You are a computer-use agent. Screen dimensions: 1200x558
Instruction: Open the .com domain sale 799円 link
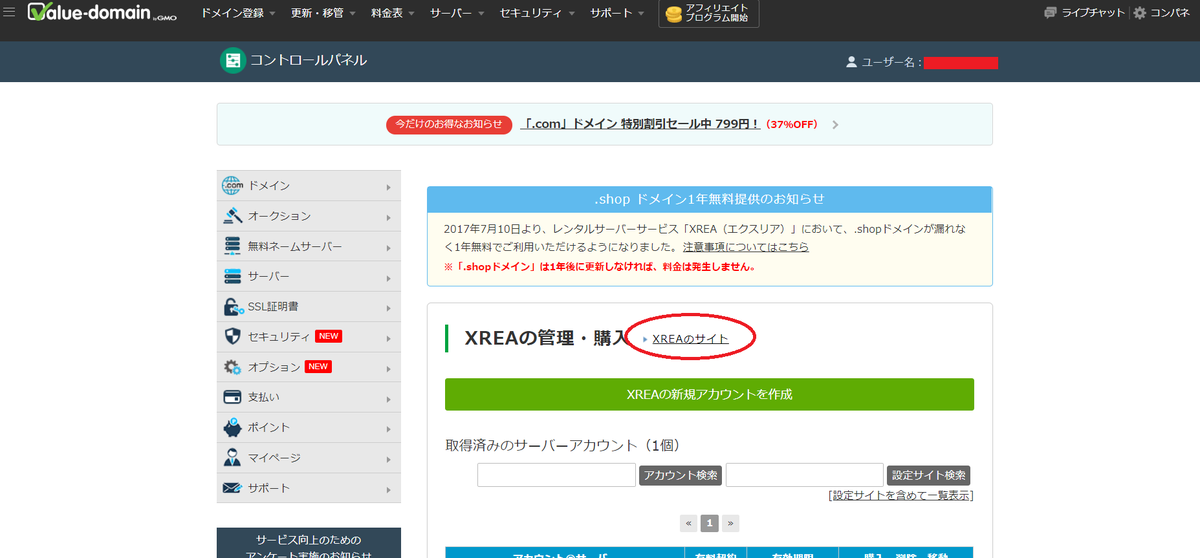(x=640, y=124)
